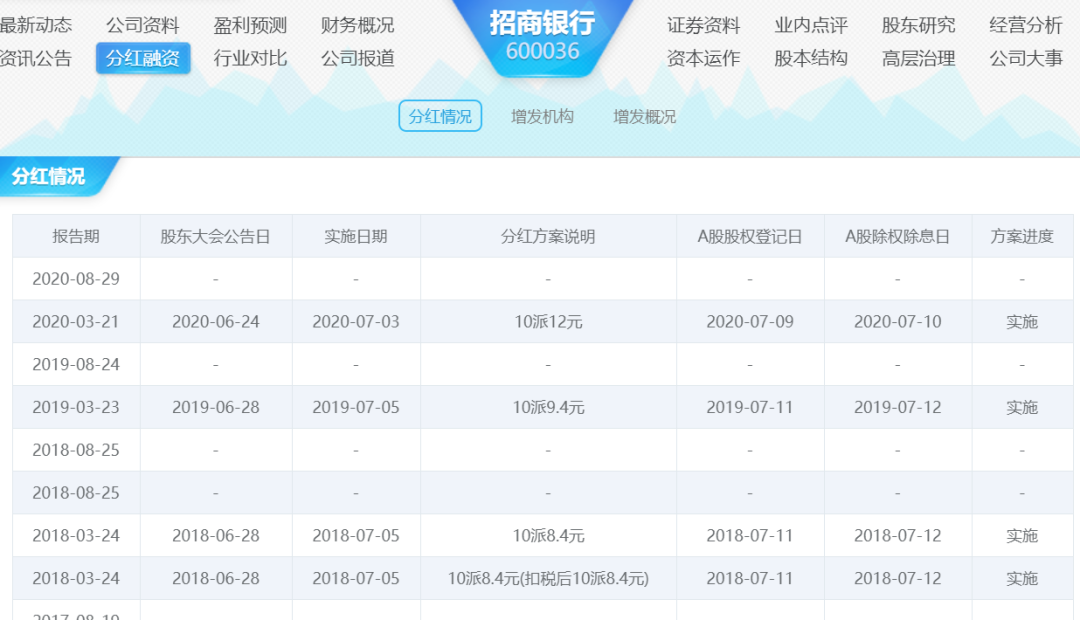Open the 股本结构 navigation item
Image resolution: width=1080 pixels, height=620 pixels.
811,59
